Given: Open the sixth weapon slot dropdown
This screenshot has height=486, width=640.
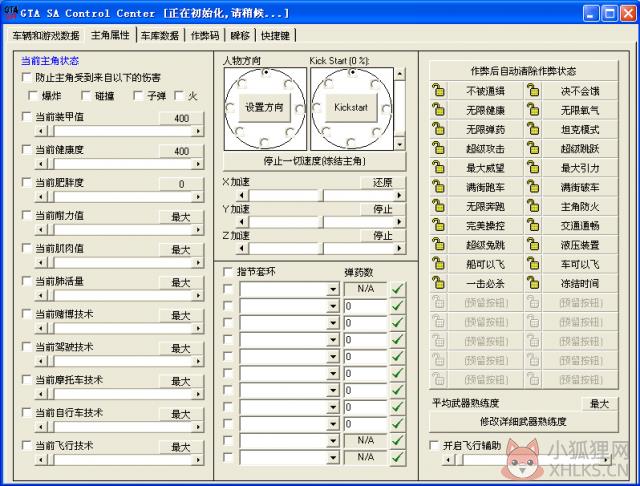Looking at the screenshot, I should tap(333, 373).
